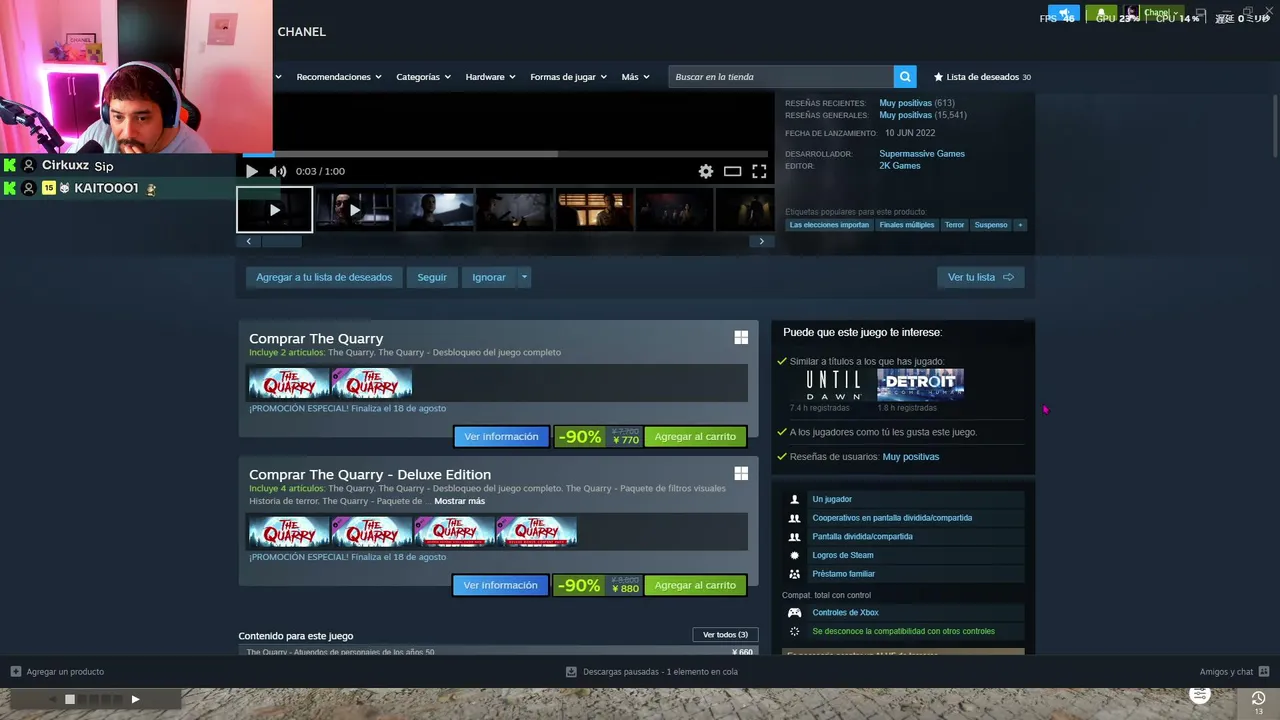1280x720 pixels.
Task: Open 2K Games publisher link
Action: click(900, 166)
